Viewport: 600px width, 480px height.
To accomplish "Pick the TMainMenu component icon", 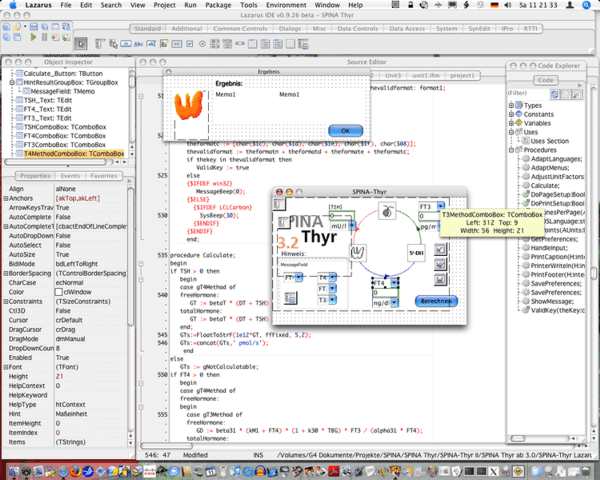I will click(x=100, y=44).
